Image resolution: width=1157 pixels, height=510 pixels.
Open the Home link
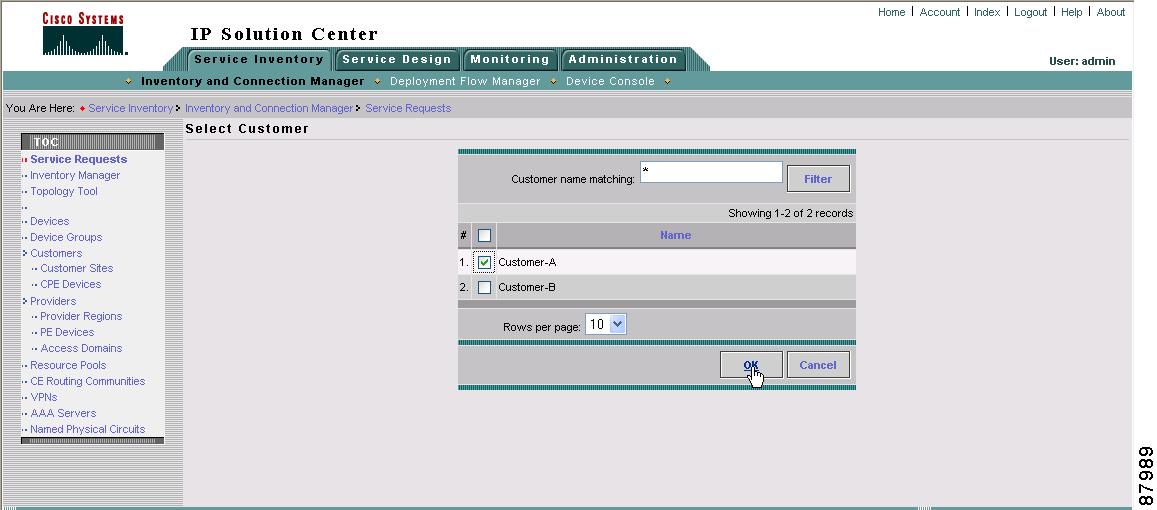click(891, 12)
